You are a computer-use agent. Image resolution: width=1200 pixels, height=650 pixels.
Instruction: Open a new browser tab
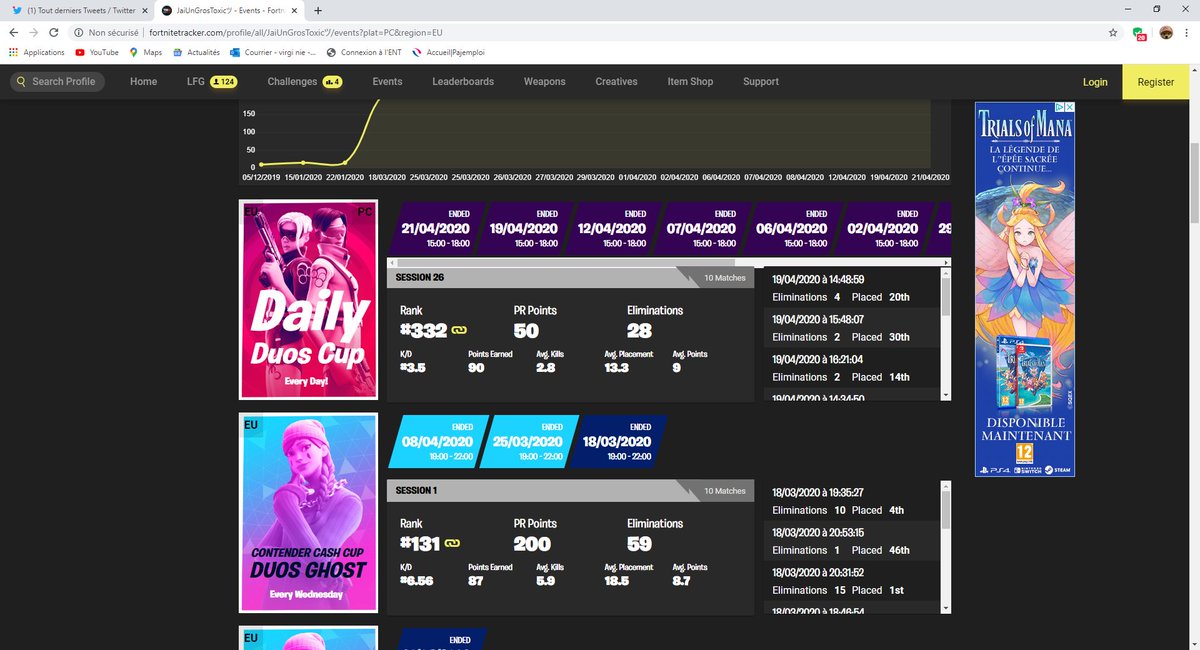click(x=318, y=10)
